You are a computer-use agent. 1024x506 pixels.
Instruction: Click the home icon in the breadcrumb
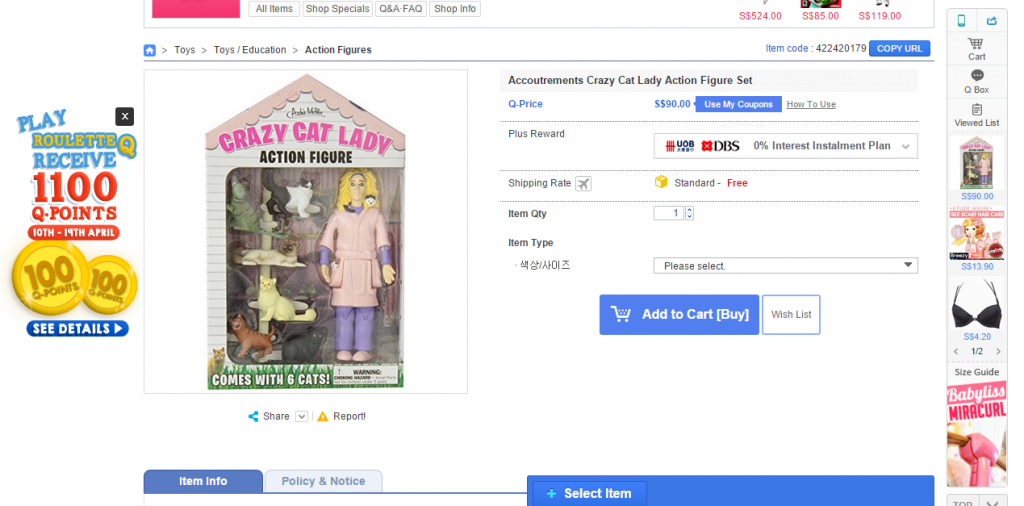coord(150,50)
